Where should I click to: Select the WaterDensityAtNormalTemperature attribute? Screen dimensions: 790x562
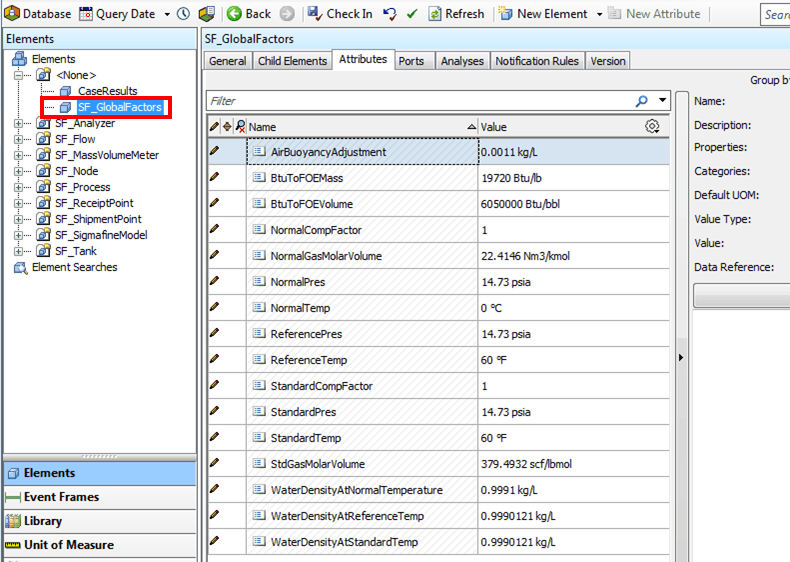[x=357, y=490]
